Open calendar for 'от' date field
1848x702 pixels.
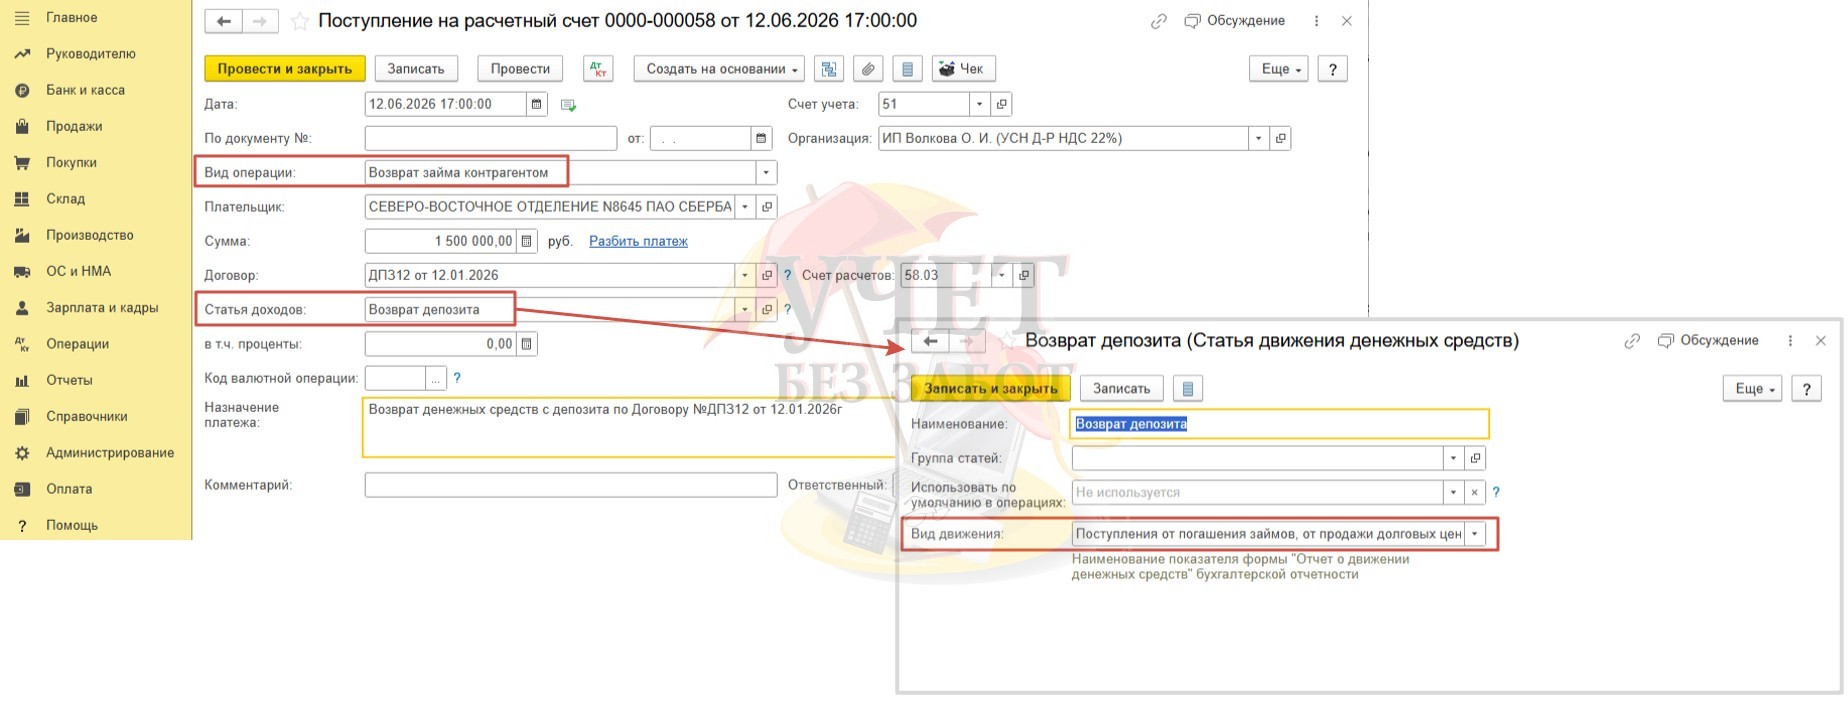(x=761, y=138)
